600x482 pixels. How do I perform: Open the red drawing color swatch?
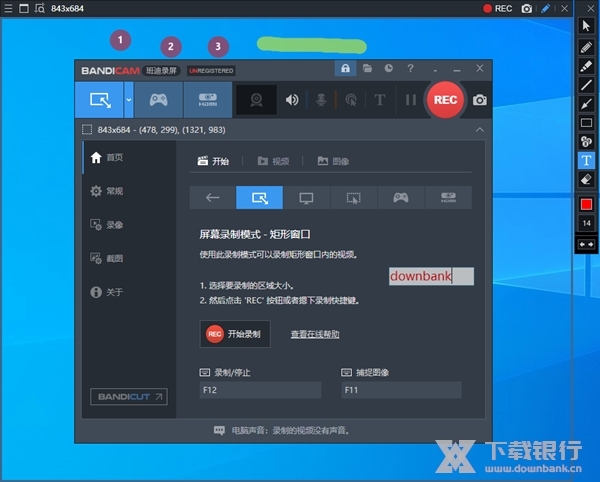[586, 205]
